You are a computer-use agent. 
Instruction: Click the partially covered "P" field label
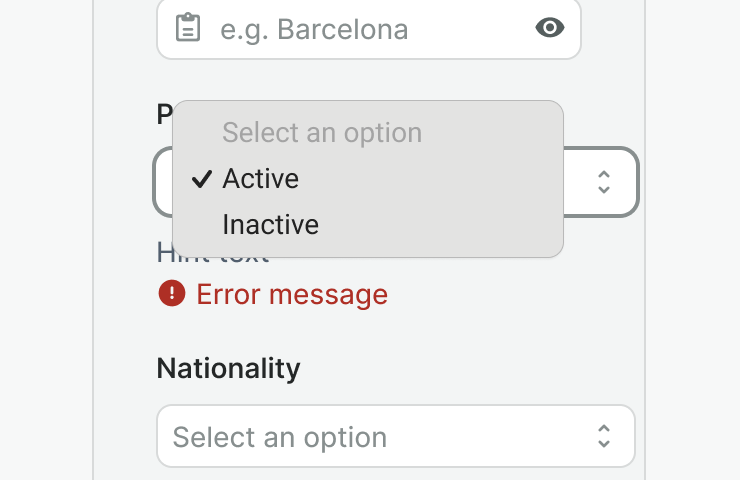point(164,115)
